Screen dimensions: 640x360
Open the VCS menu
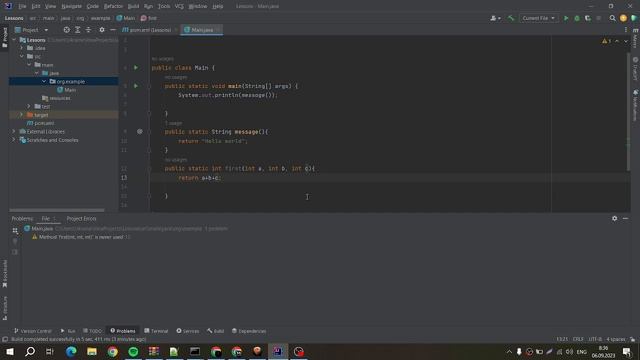pyautogui.click(x=179, y=6)
